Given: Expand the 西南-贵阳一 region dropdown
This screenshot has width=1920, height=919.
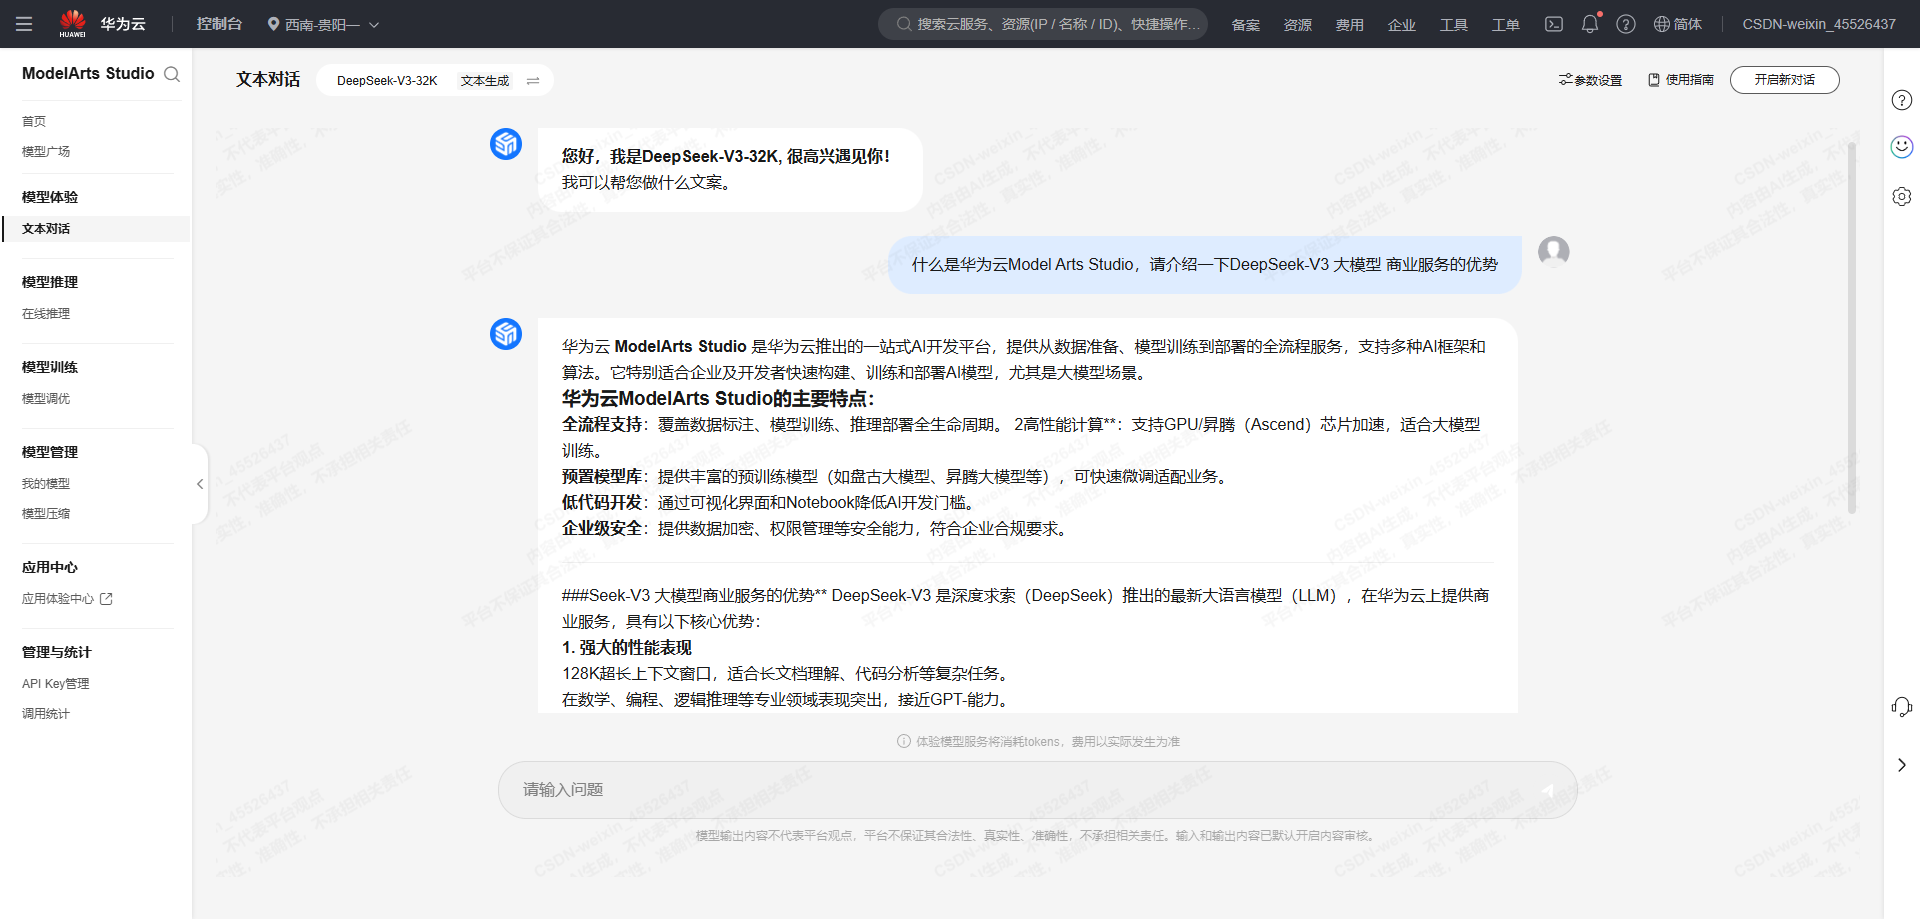Looking at the screenshot, I should coord(323,24).
